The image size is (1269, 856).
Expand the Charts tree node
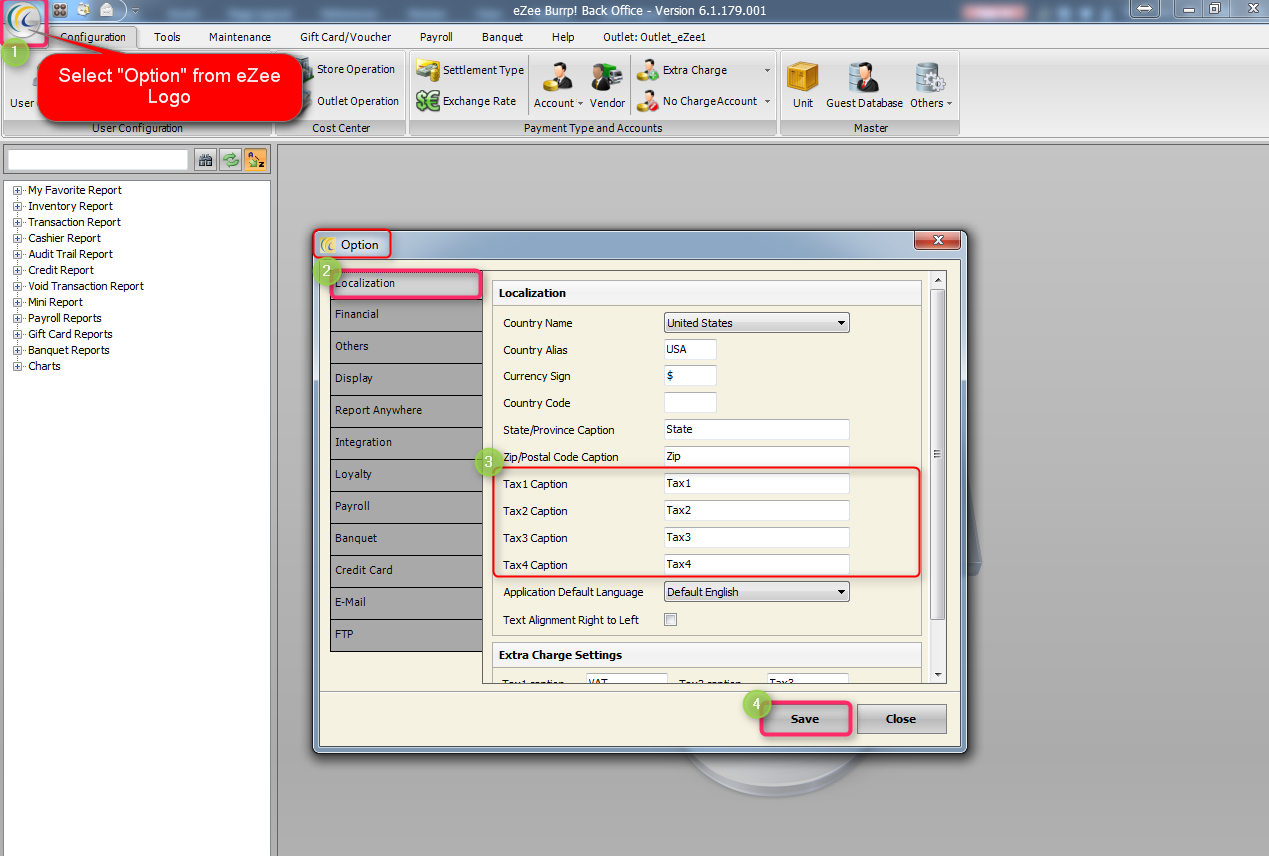pyautogui.click(x=17, y=366)
